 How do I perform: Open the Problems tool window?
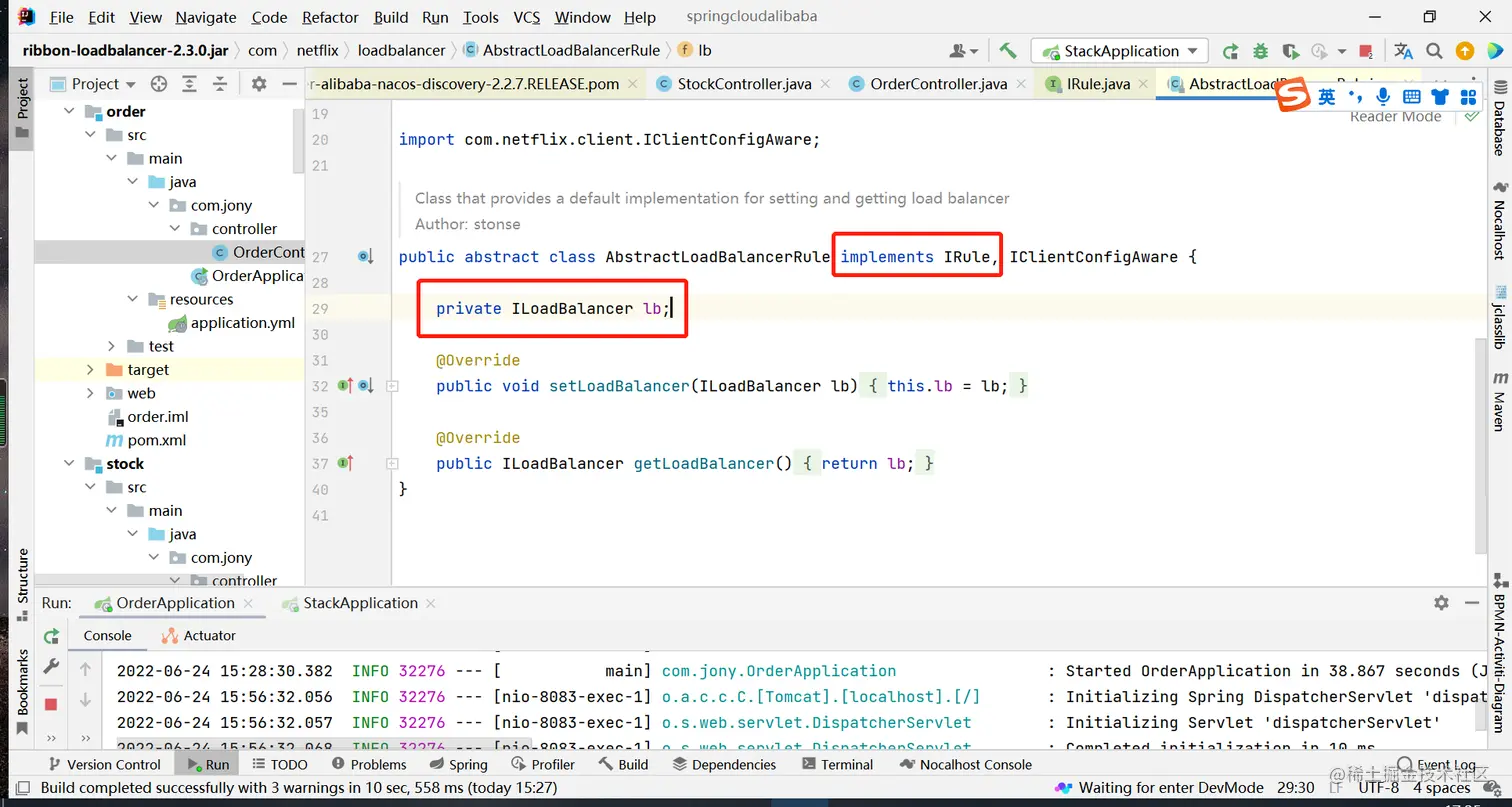pyautogui.click(x=368, y=764)
